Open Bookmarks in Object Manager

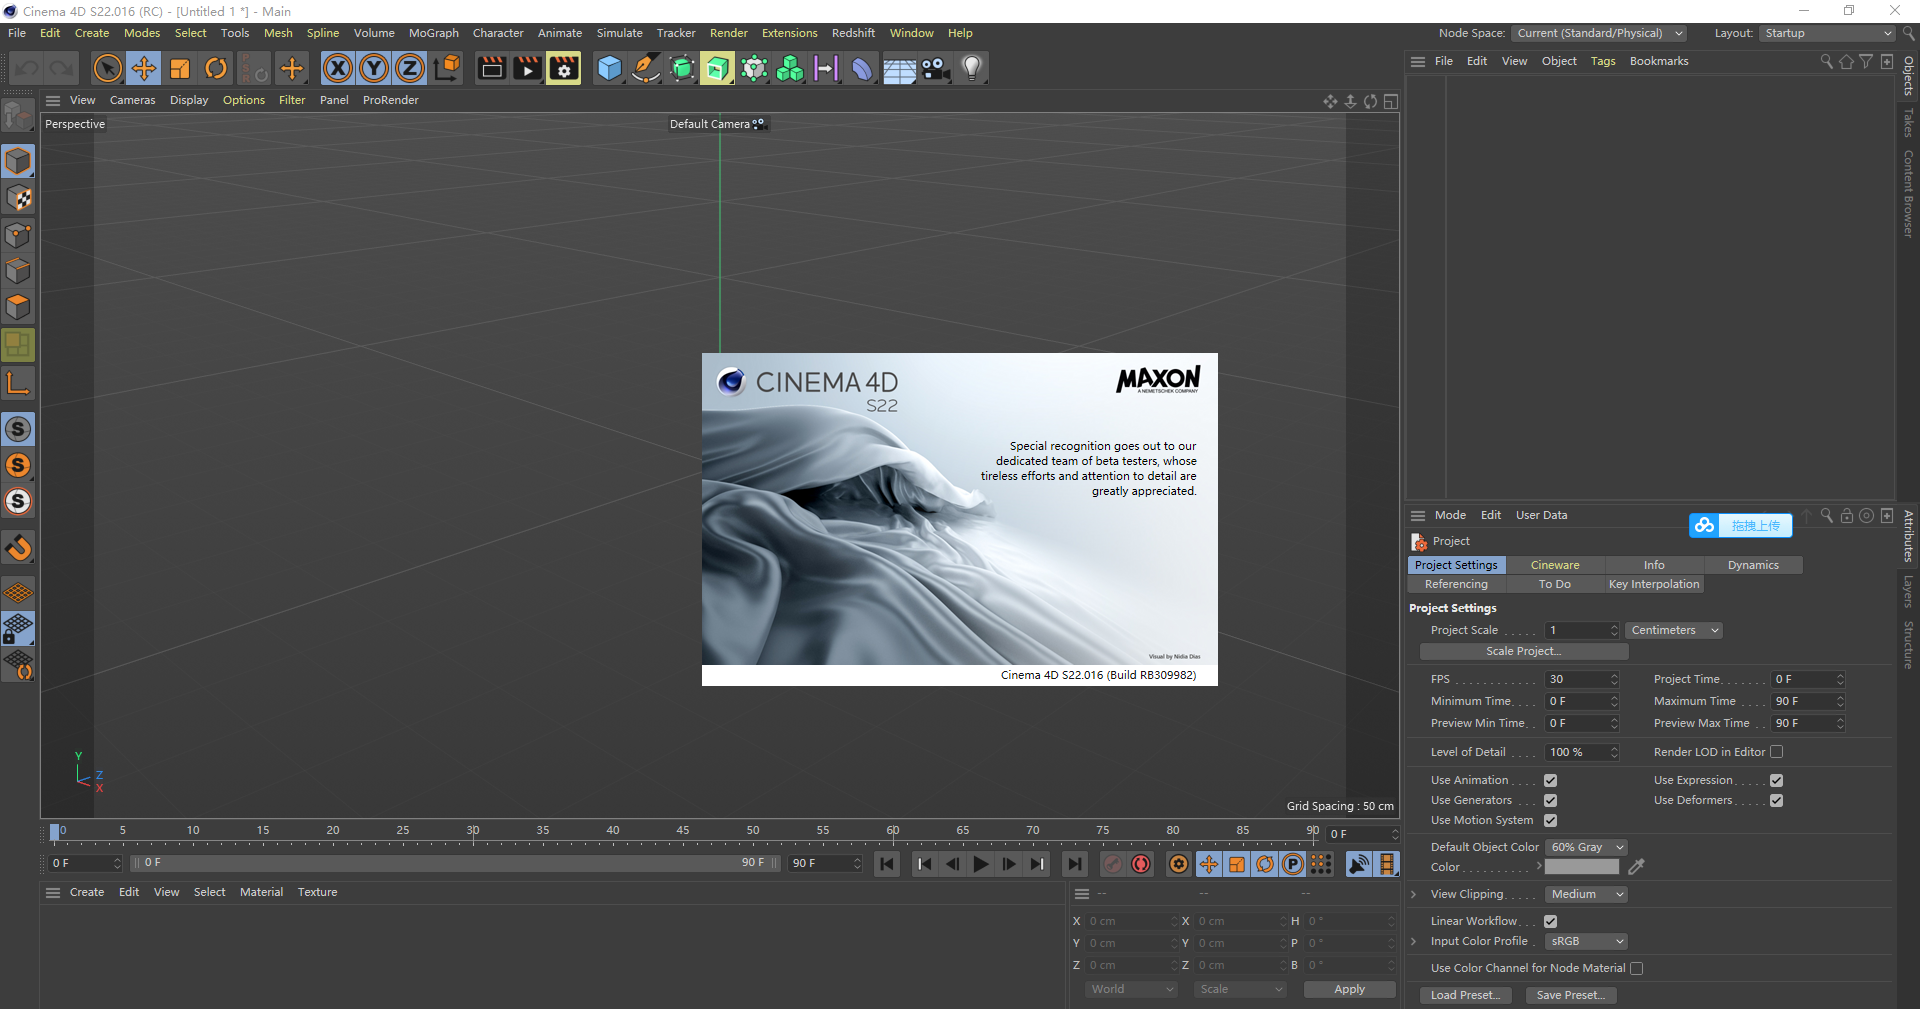1658,61
